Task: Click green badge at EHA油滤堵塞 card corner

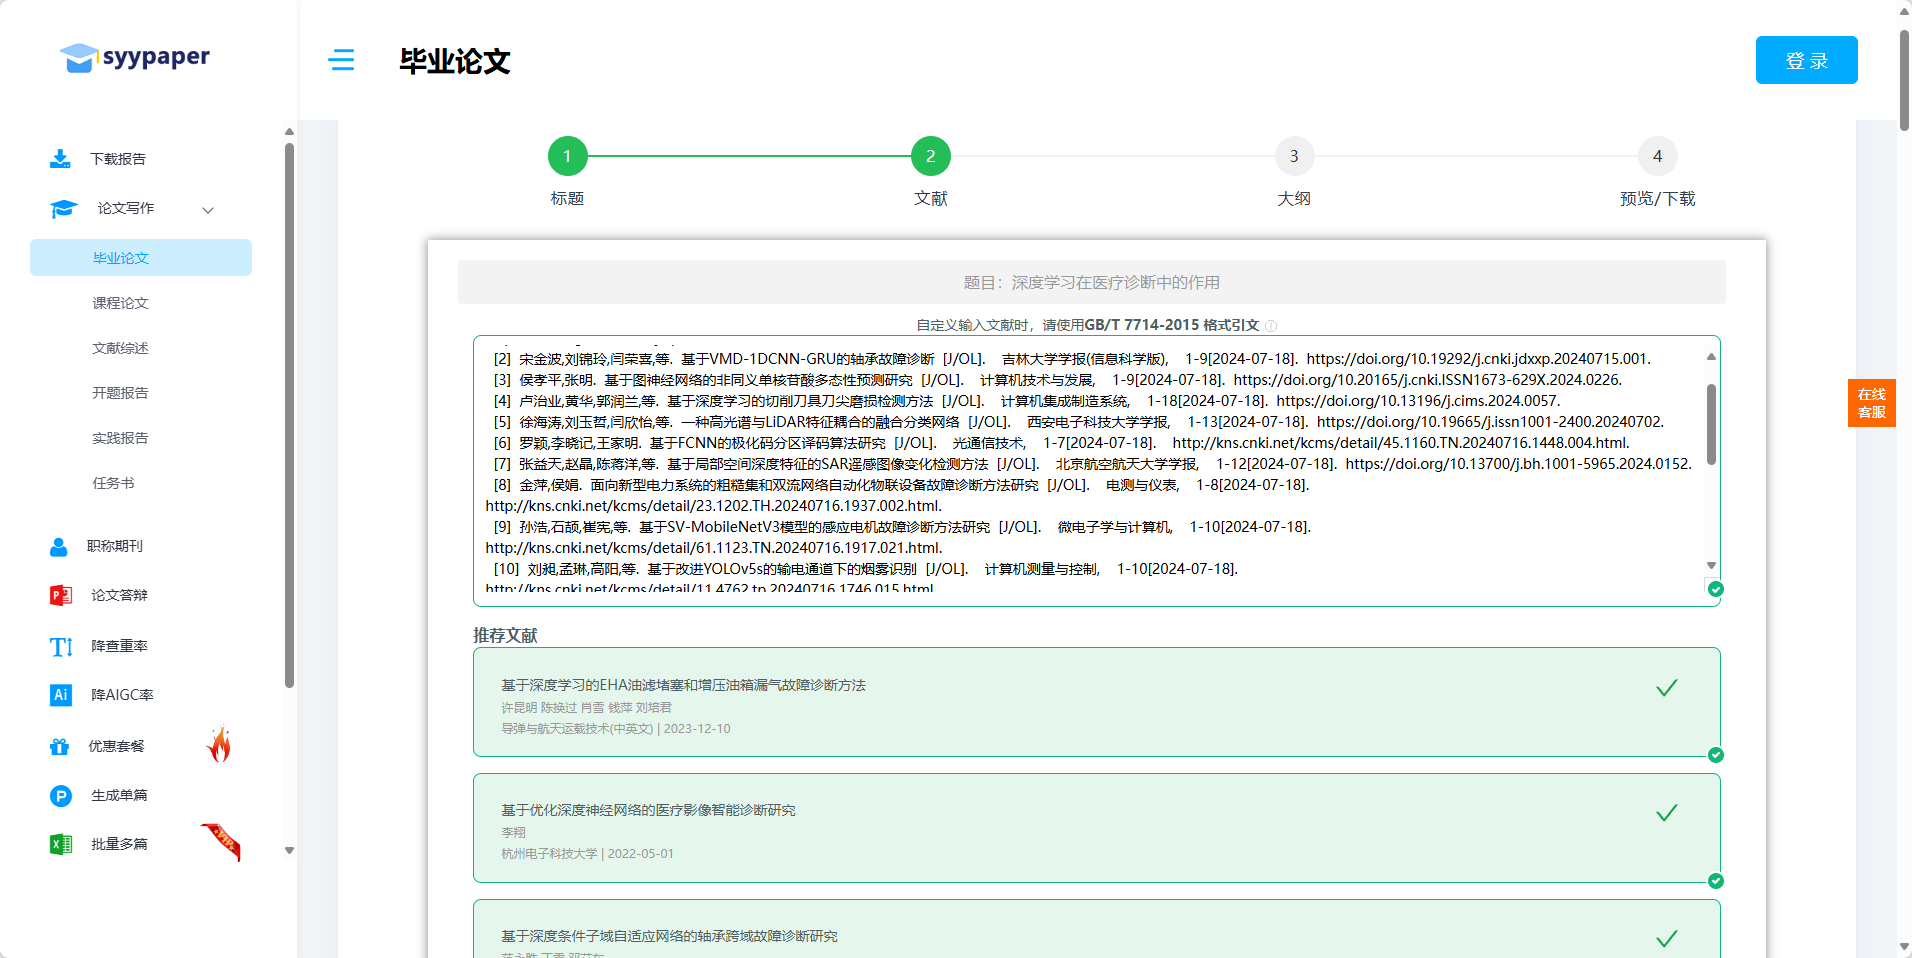Action: click(x=1716, y=755)
